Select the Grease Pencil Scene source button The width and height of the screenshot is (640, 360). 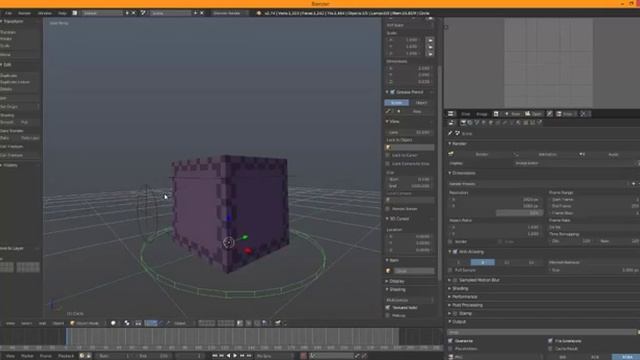coord(396,103)
